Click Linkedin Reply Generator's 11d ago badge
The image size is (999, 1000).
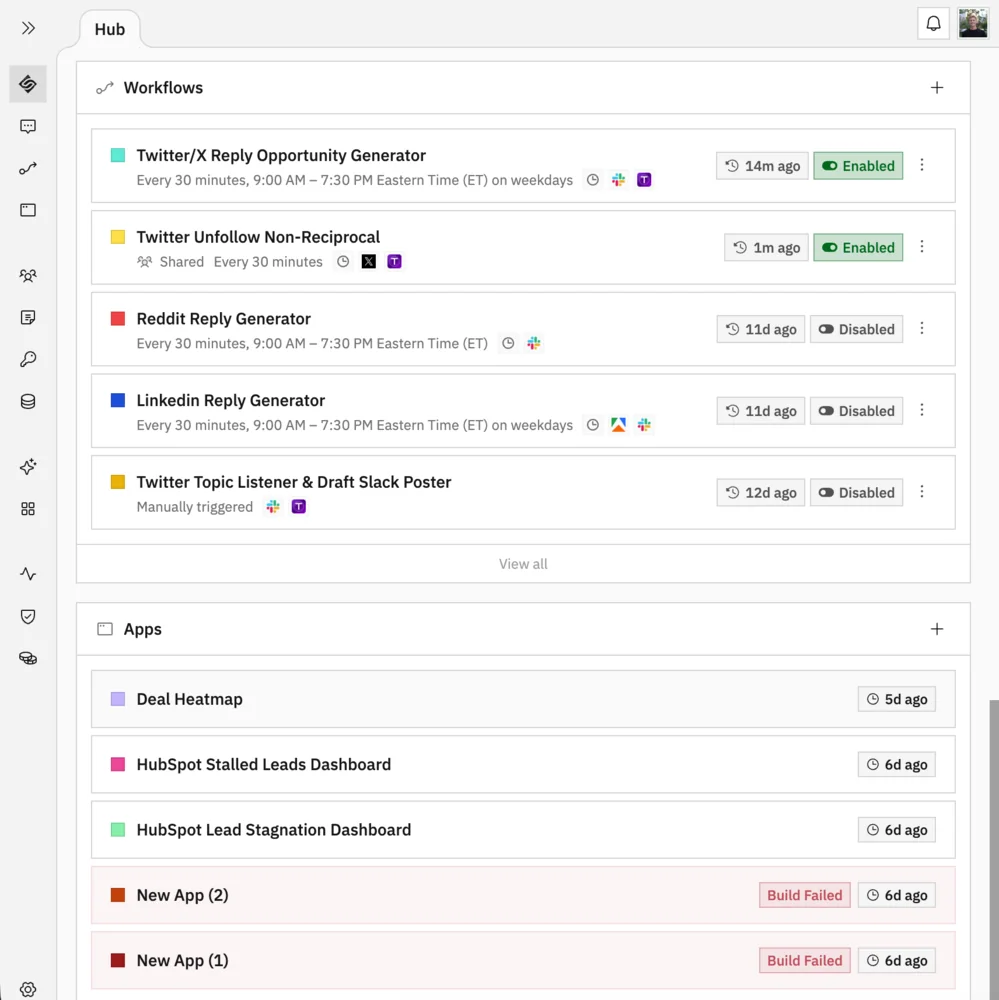760,411
